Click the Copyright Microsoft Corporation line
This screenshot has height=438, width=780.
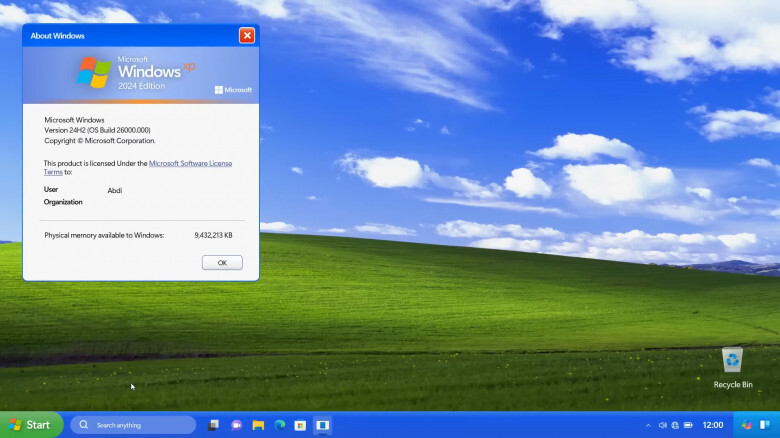[x=99, y=141]
